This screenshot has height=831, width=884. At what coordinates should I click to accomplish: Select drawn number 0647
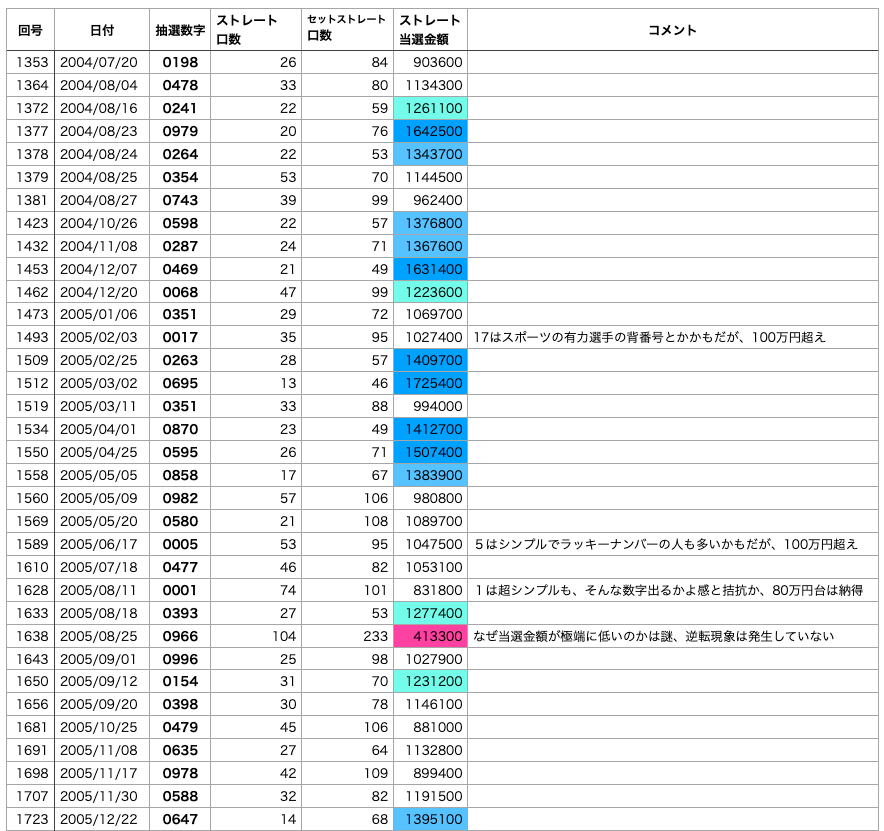[180, 819]
